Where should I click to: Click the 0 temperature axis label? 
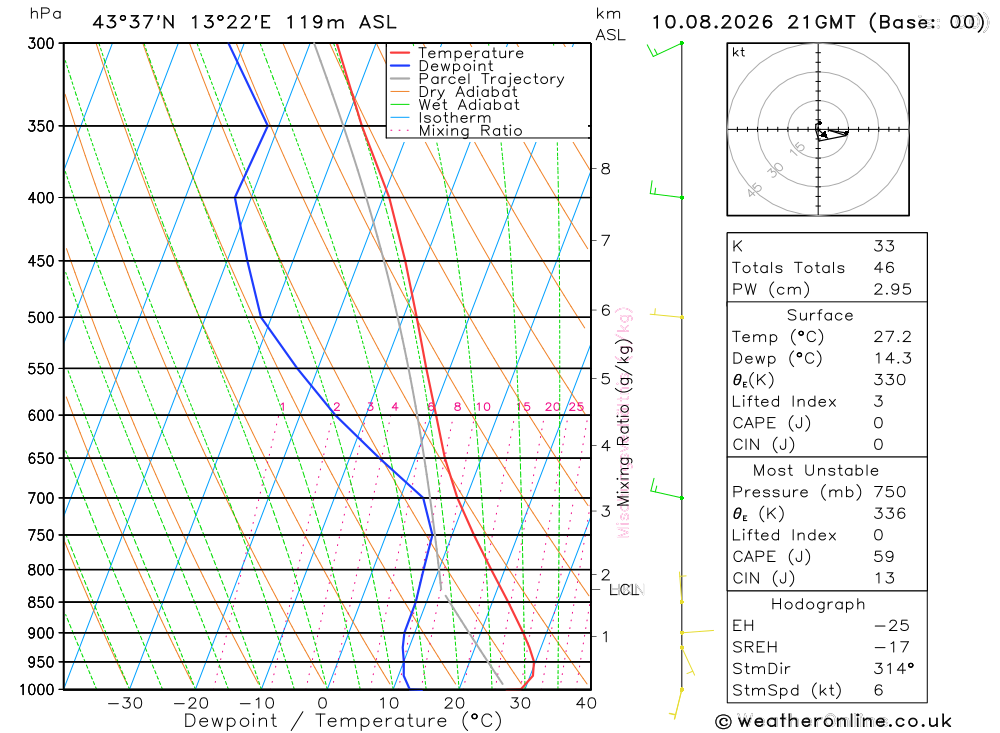[323, 704]
